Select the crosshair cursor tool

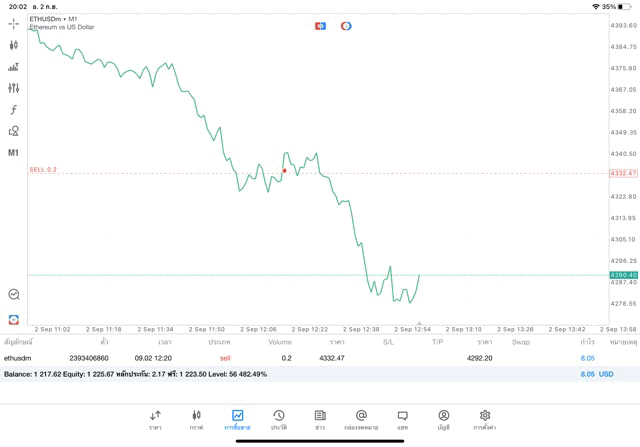(13, 23)
